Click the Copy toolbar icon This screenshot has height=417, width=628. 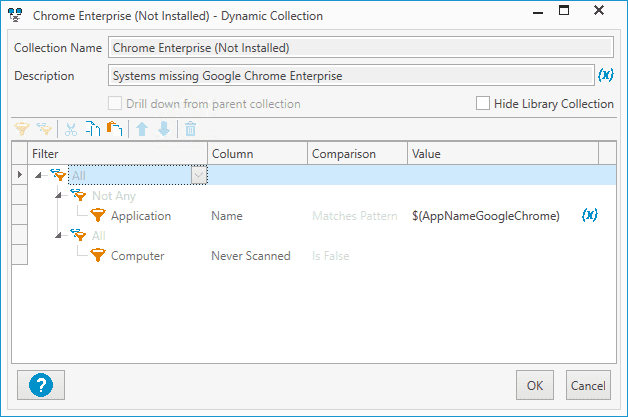93,129
